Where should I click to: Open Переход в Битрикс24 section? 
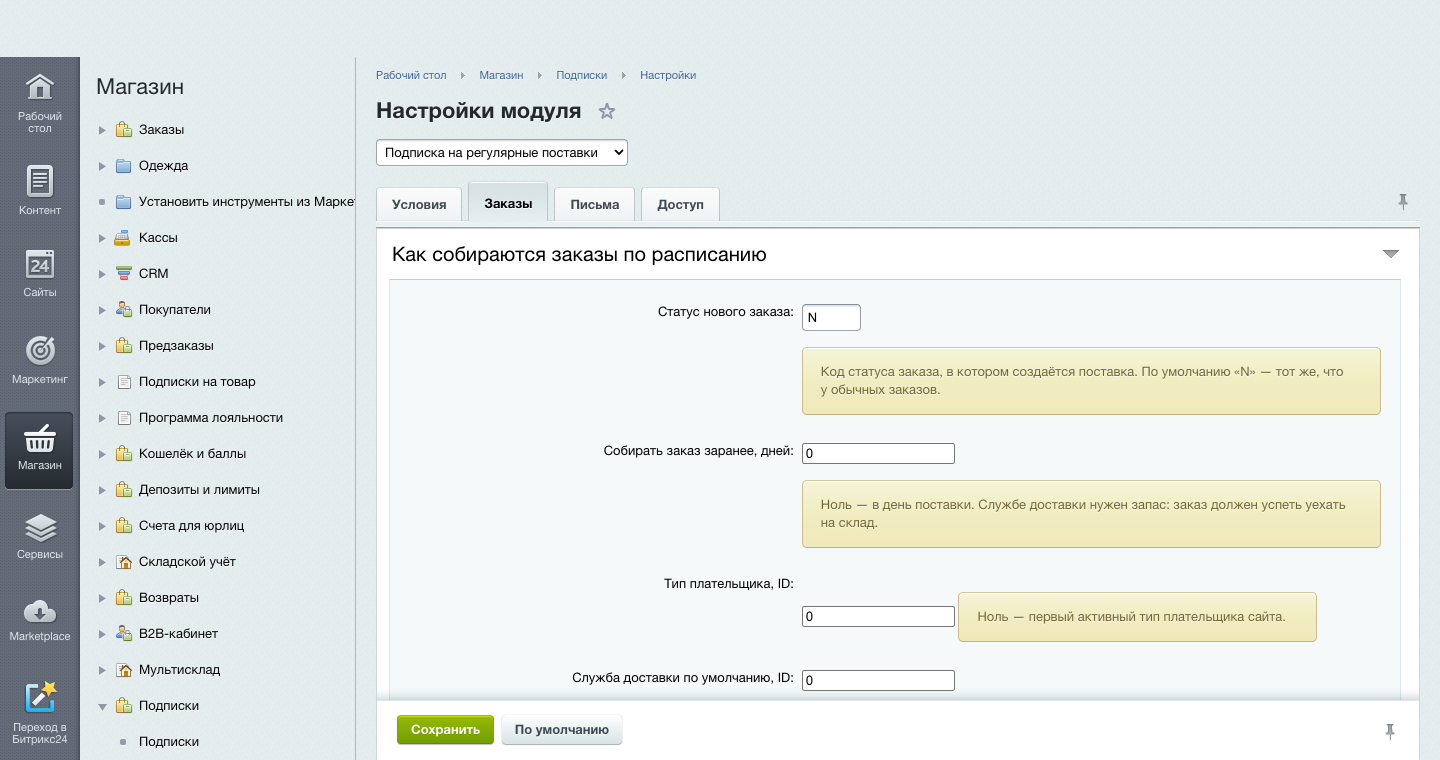point(39,712)
